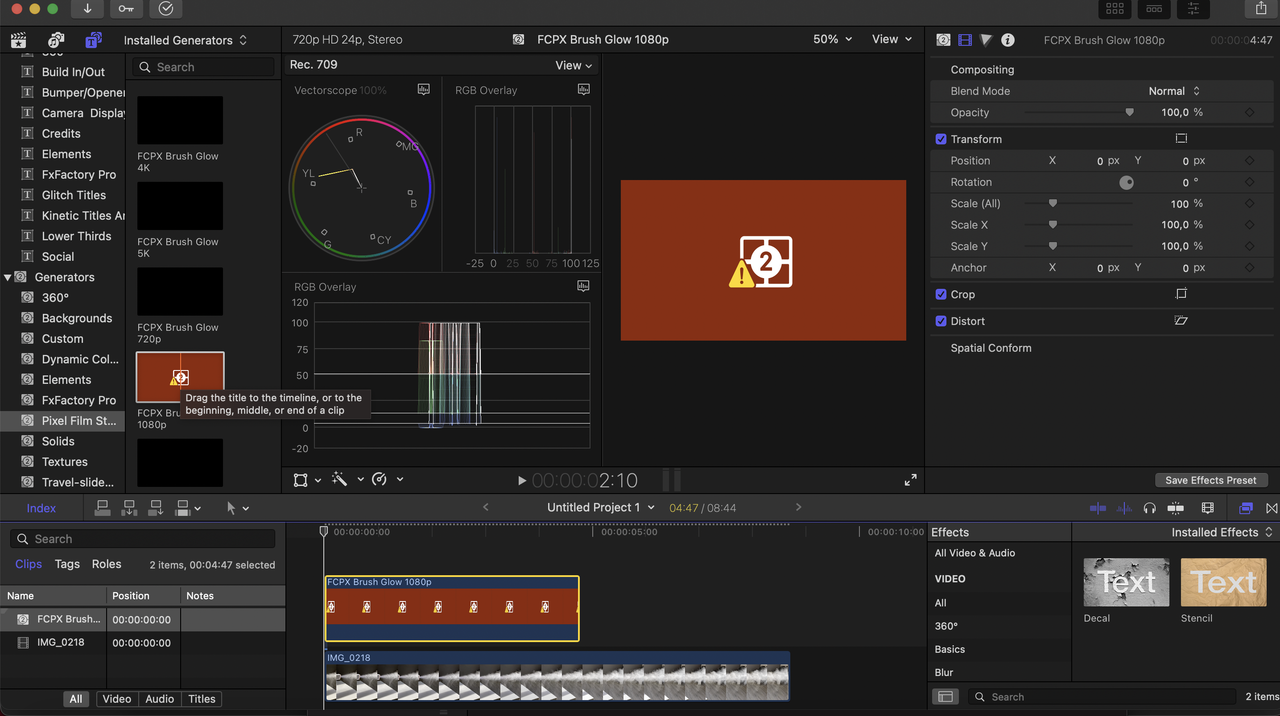Click the fullscreen viewer expand arrows icon
This screenshot has height=716, width=1280.
click(910, 480)
